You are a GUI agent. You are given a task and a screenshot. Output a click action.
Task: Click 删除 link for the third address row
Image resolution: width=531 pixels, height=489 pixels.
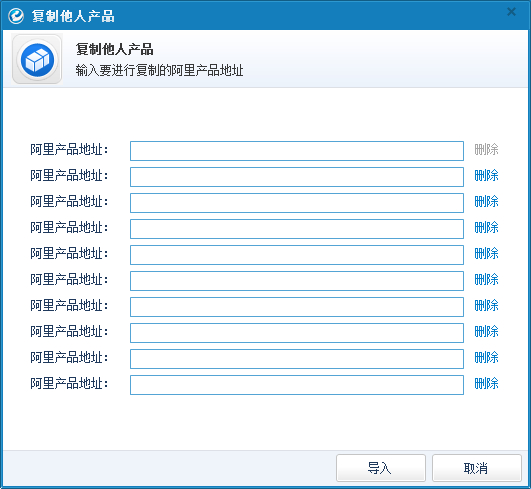pyautogui.click(x=486, y=201)
